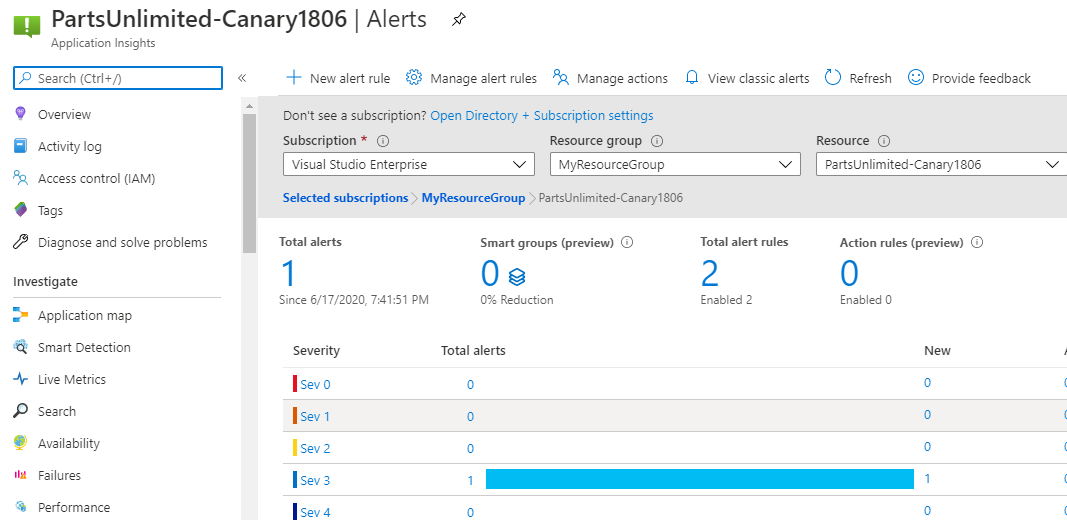
Task: Click the Smart Detection icon
Action: (x=20, y=347)
